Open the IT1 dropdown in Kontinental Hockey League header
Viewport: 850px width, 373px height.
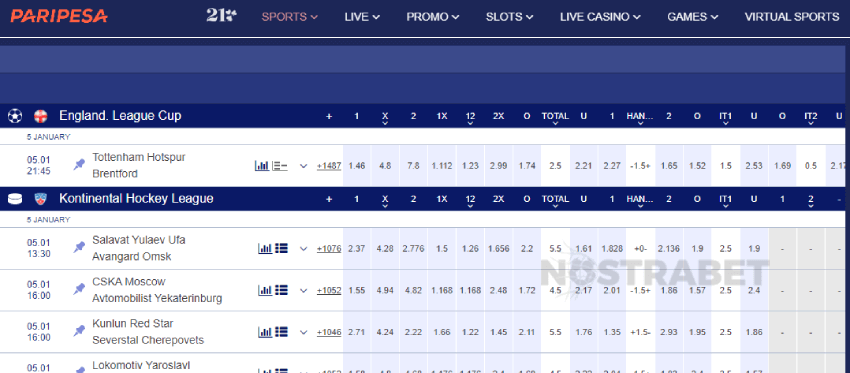(x=725, y=201)
